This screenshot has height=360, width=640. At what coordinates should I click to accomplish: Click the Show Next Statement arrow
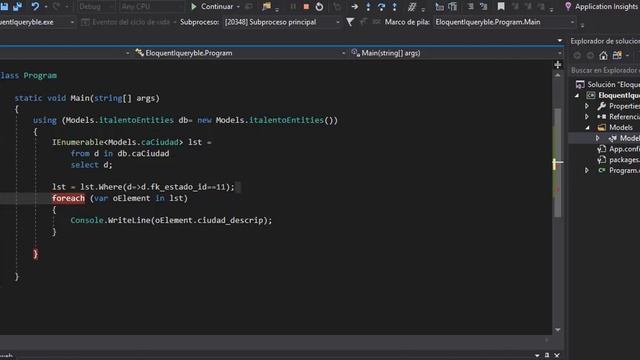click(x=354, y=7)
